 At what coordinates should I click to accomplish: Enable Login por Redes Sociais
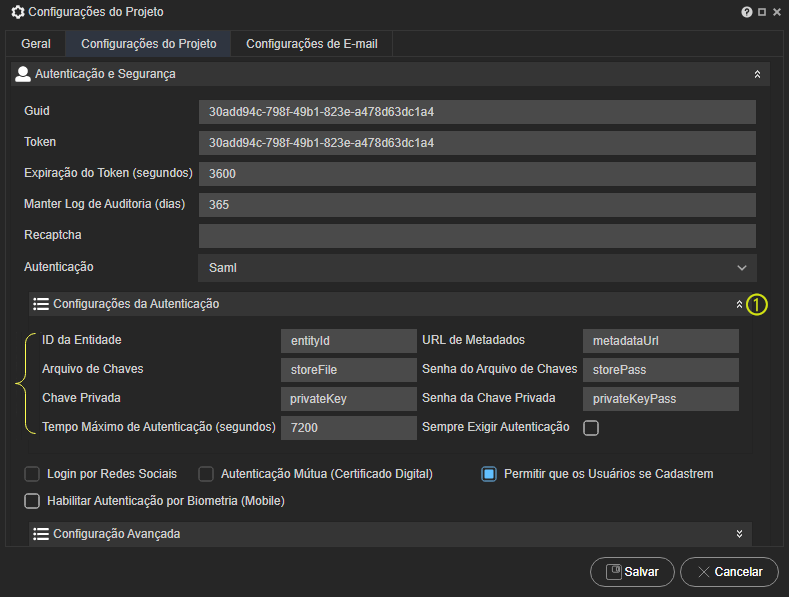coord(32,474)
